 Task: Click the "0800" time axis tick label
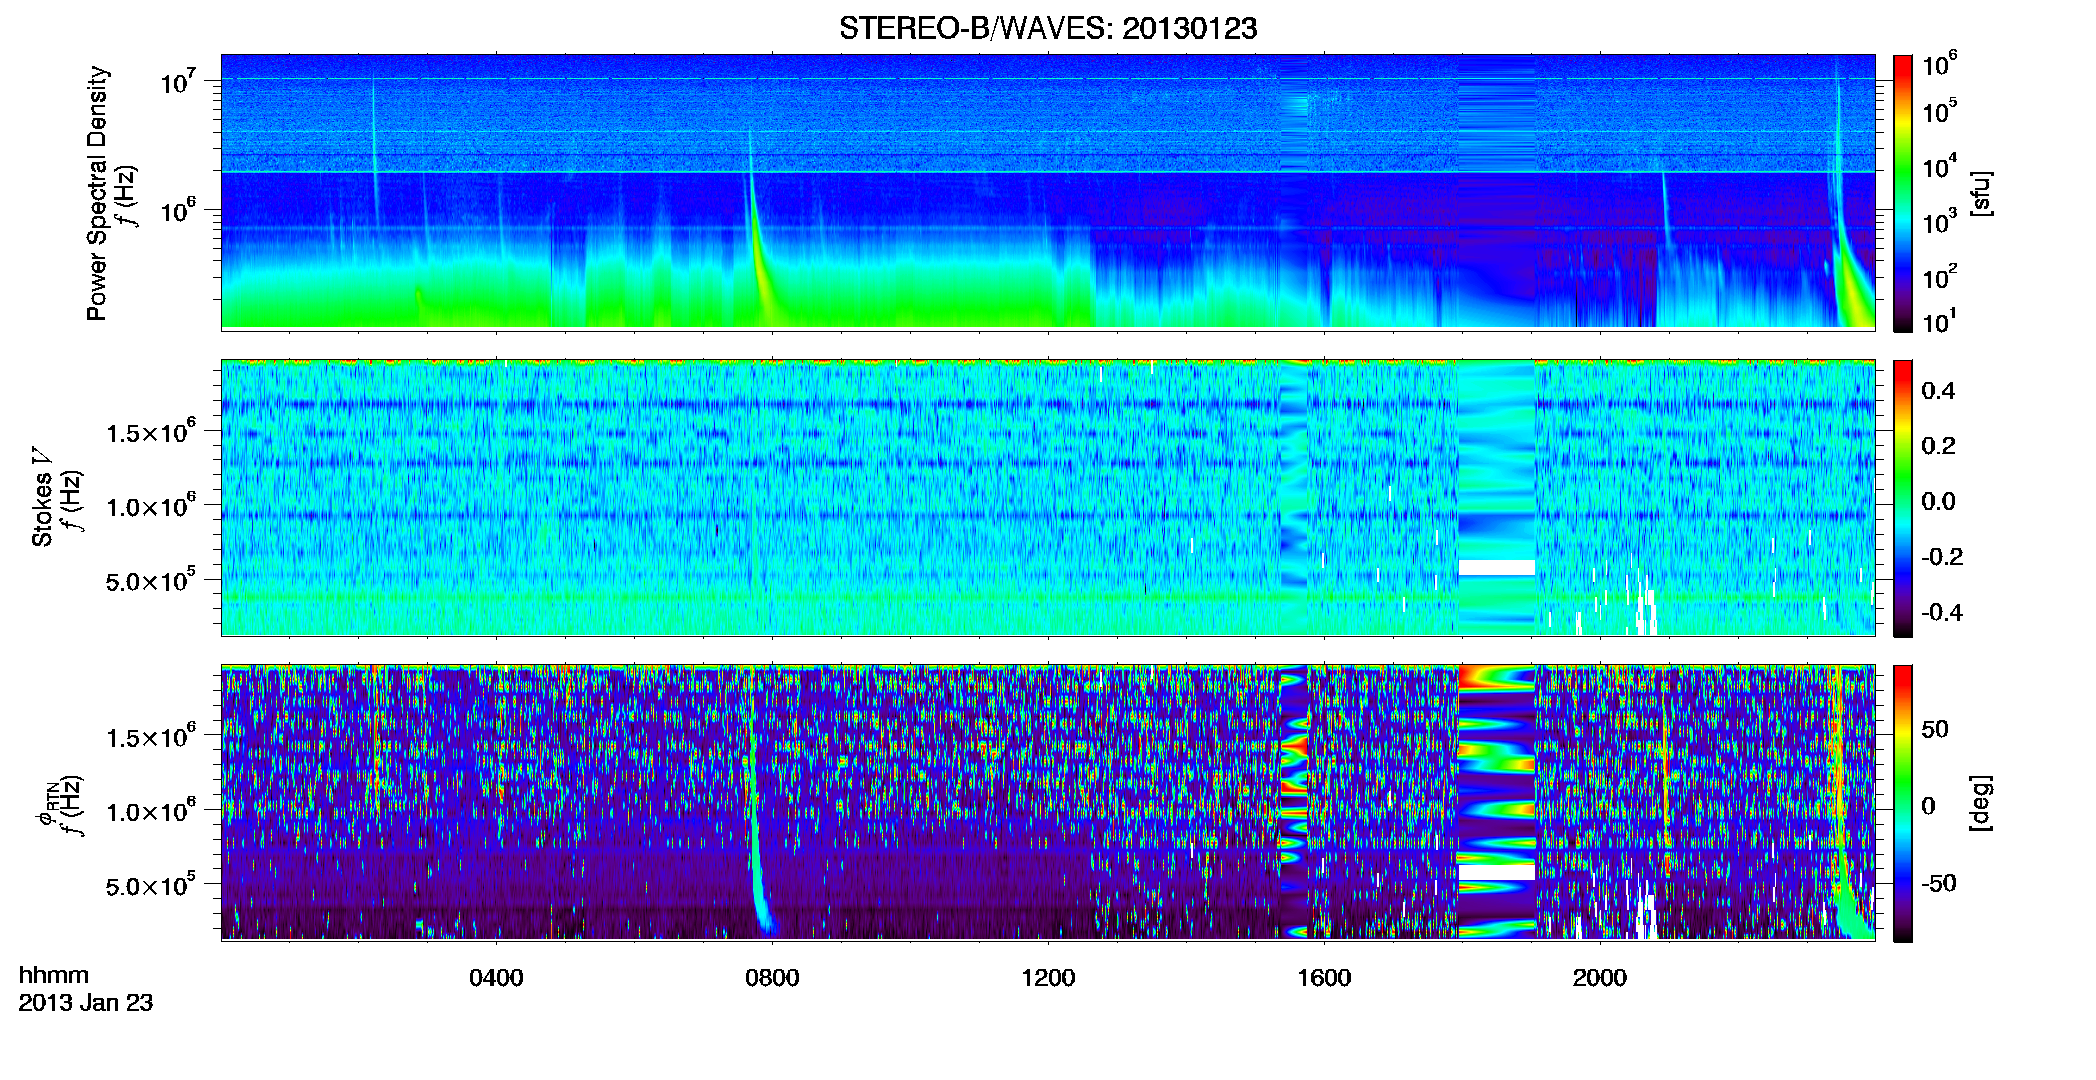[x=772, y=978]
